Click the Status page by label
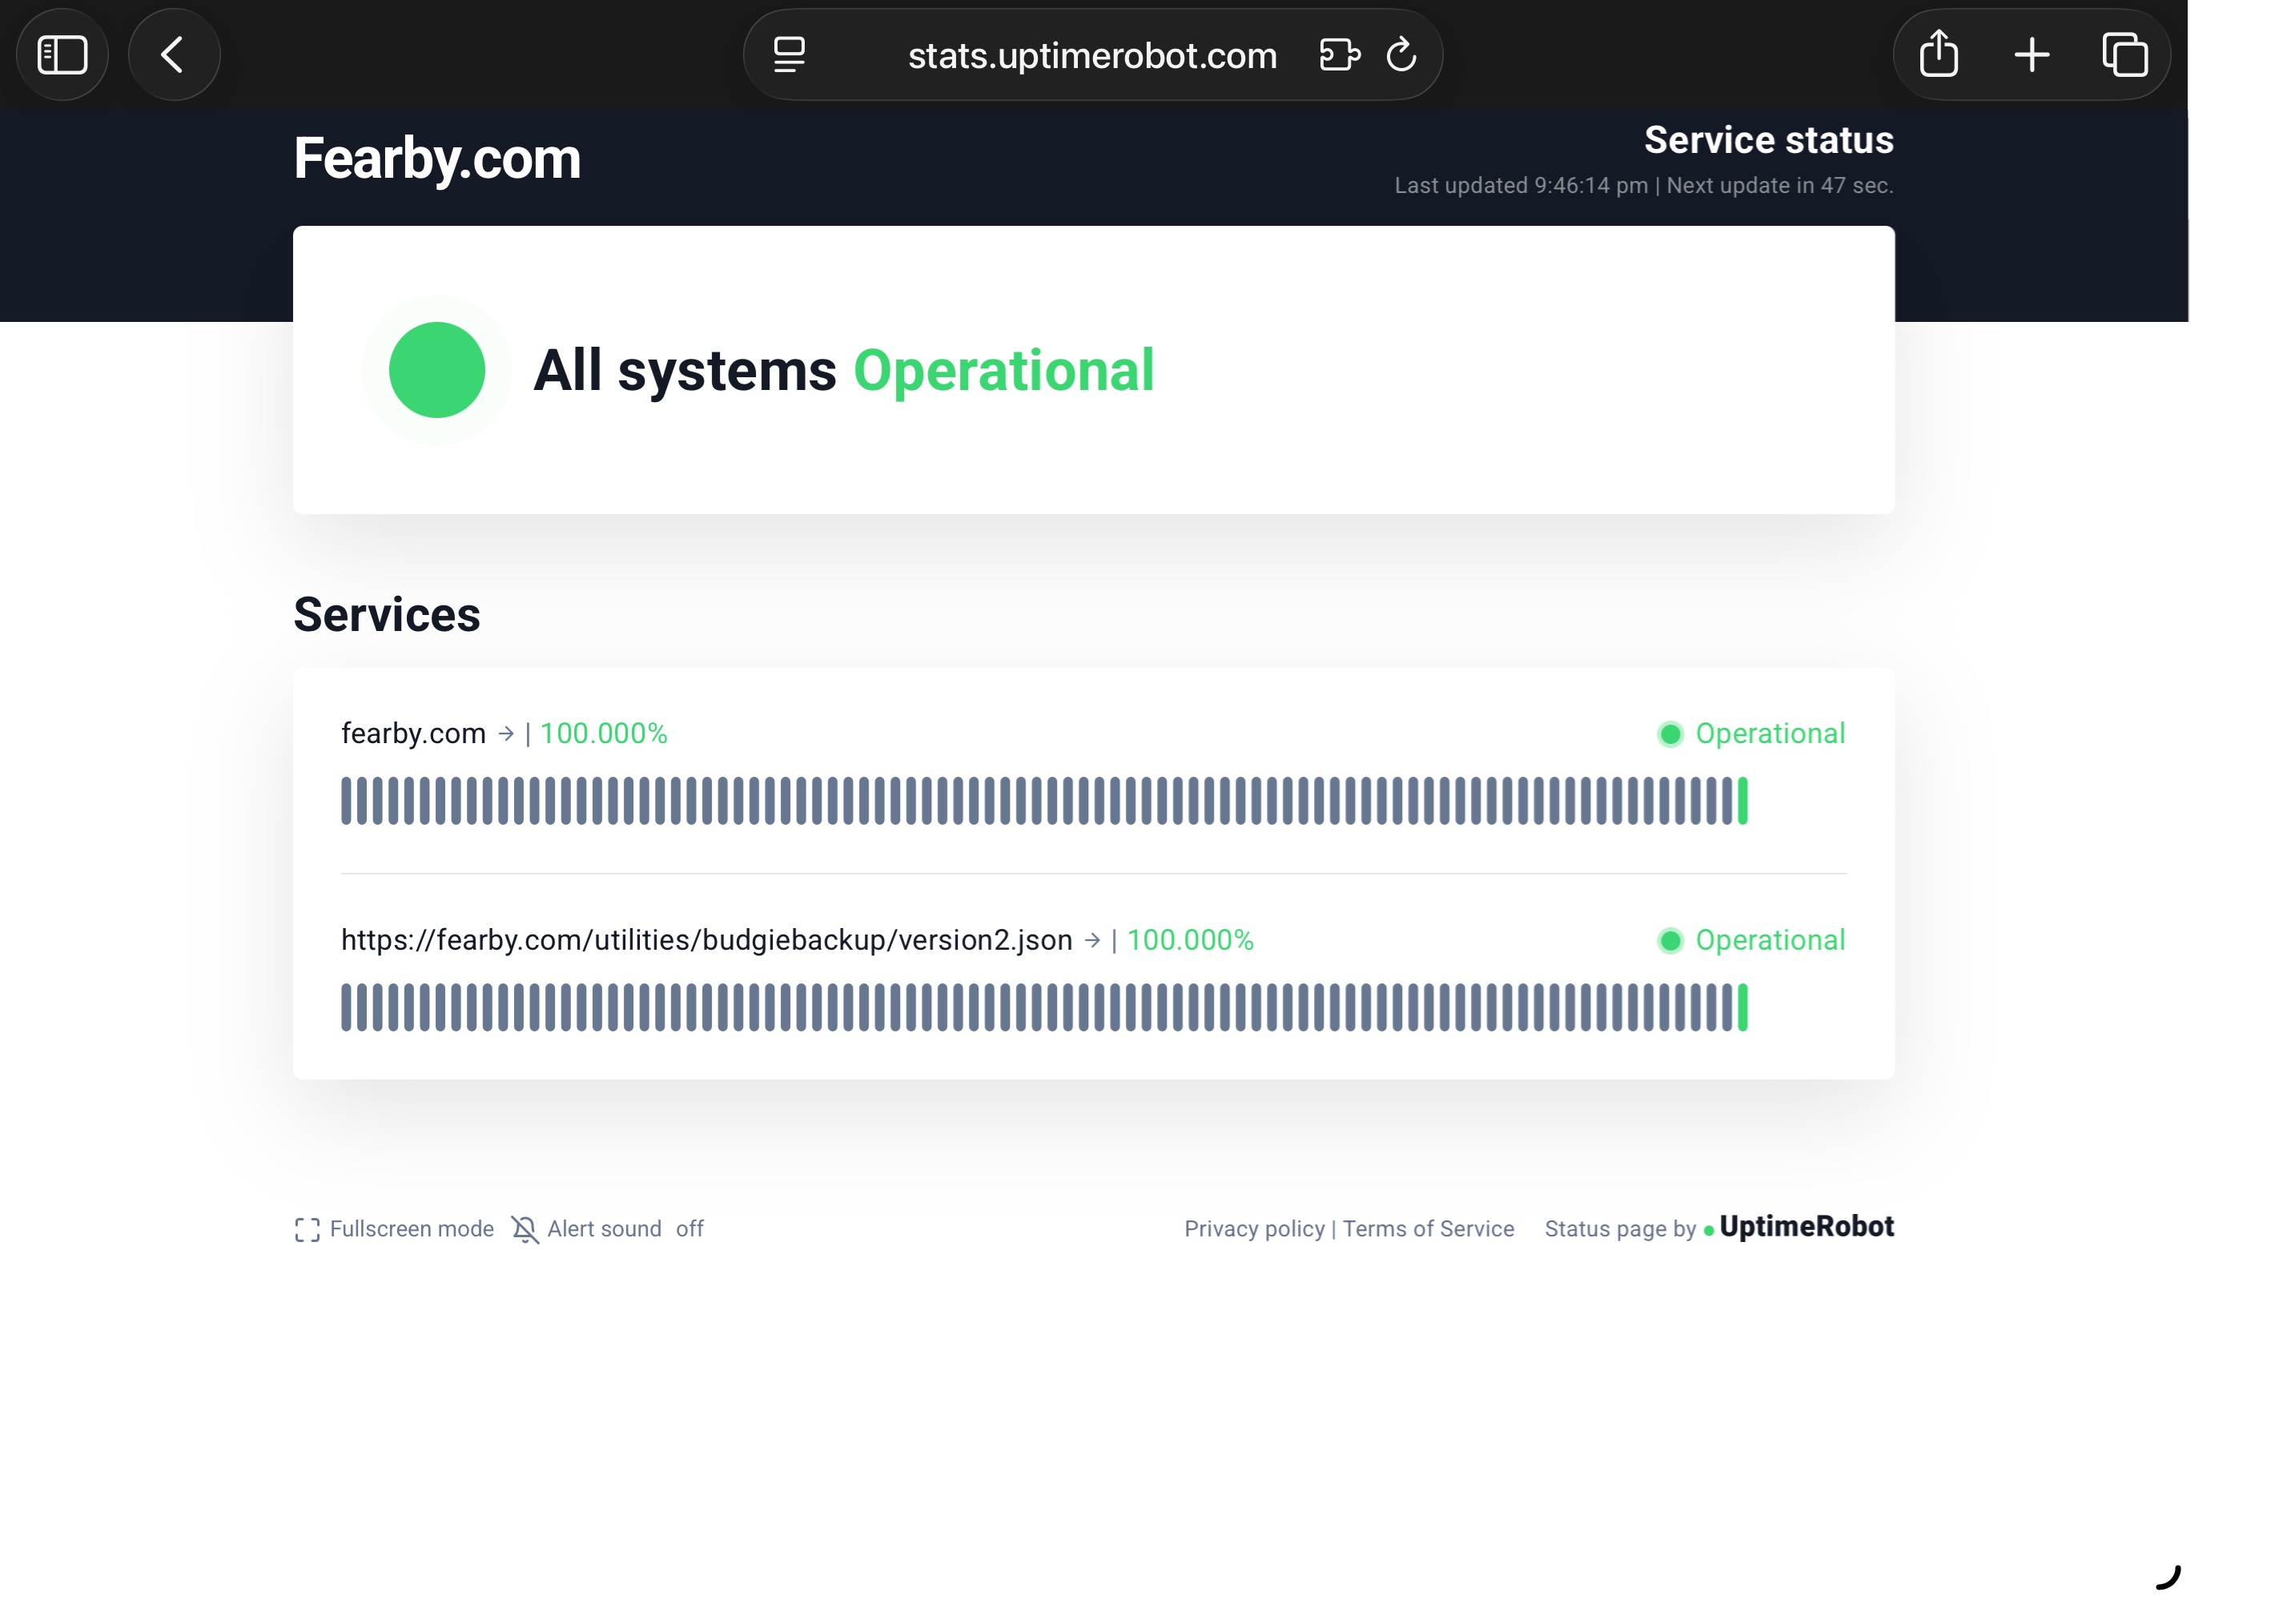The height and width of the screenshot is (1624, 2283). pos(1619,1229)
